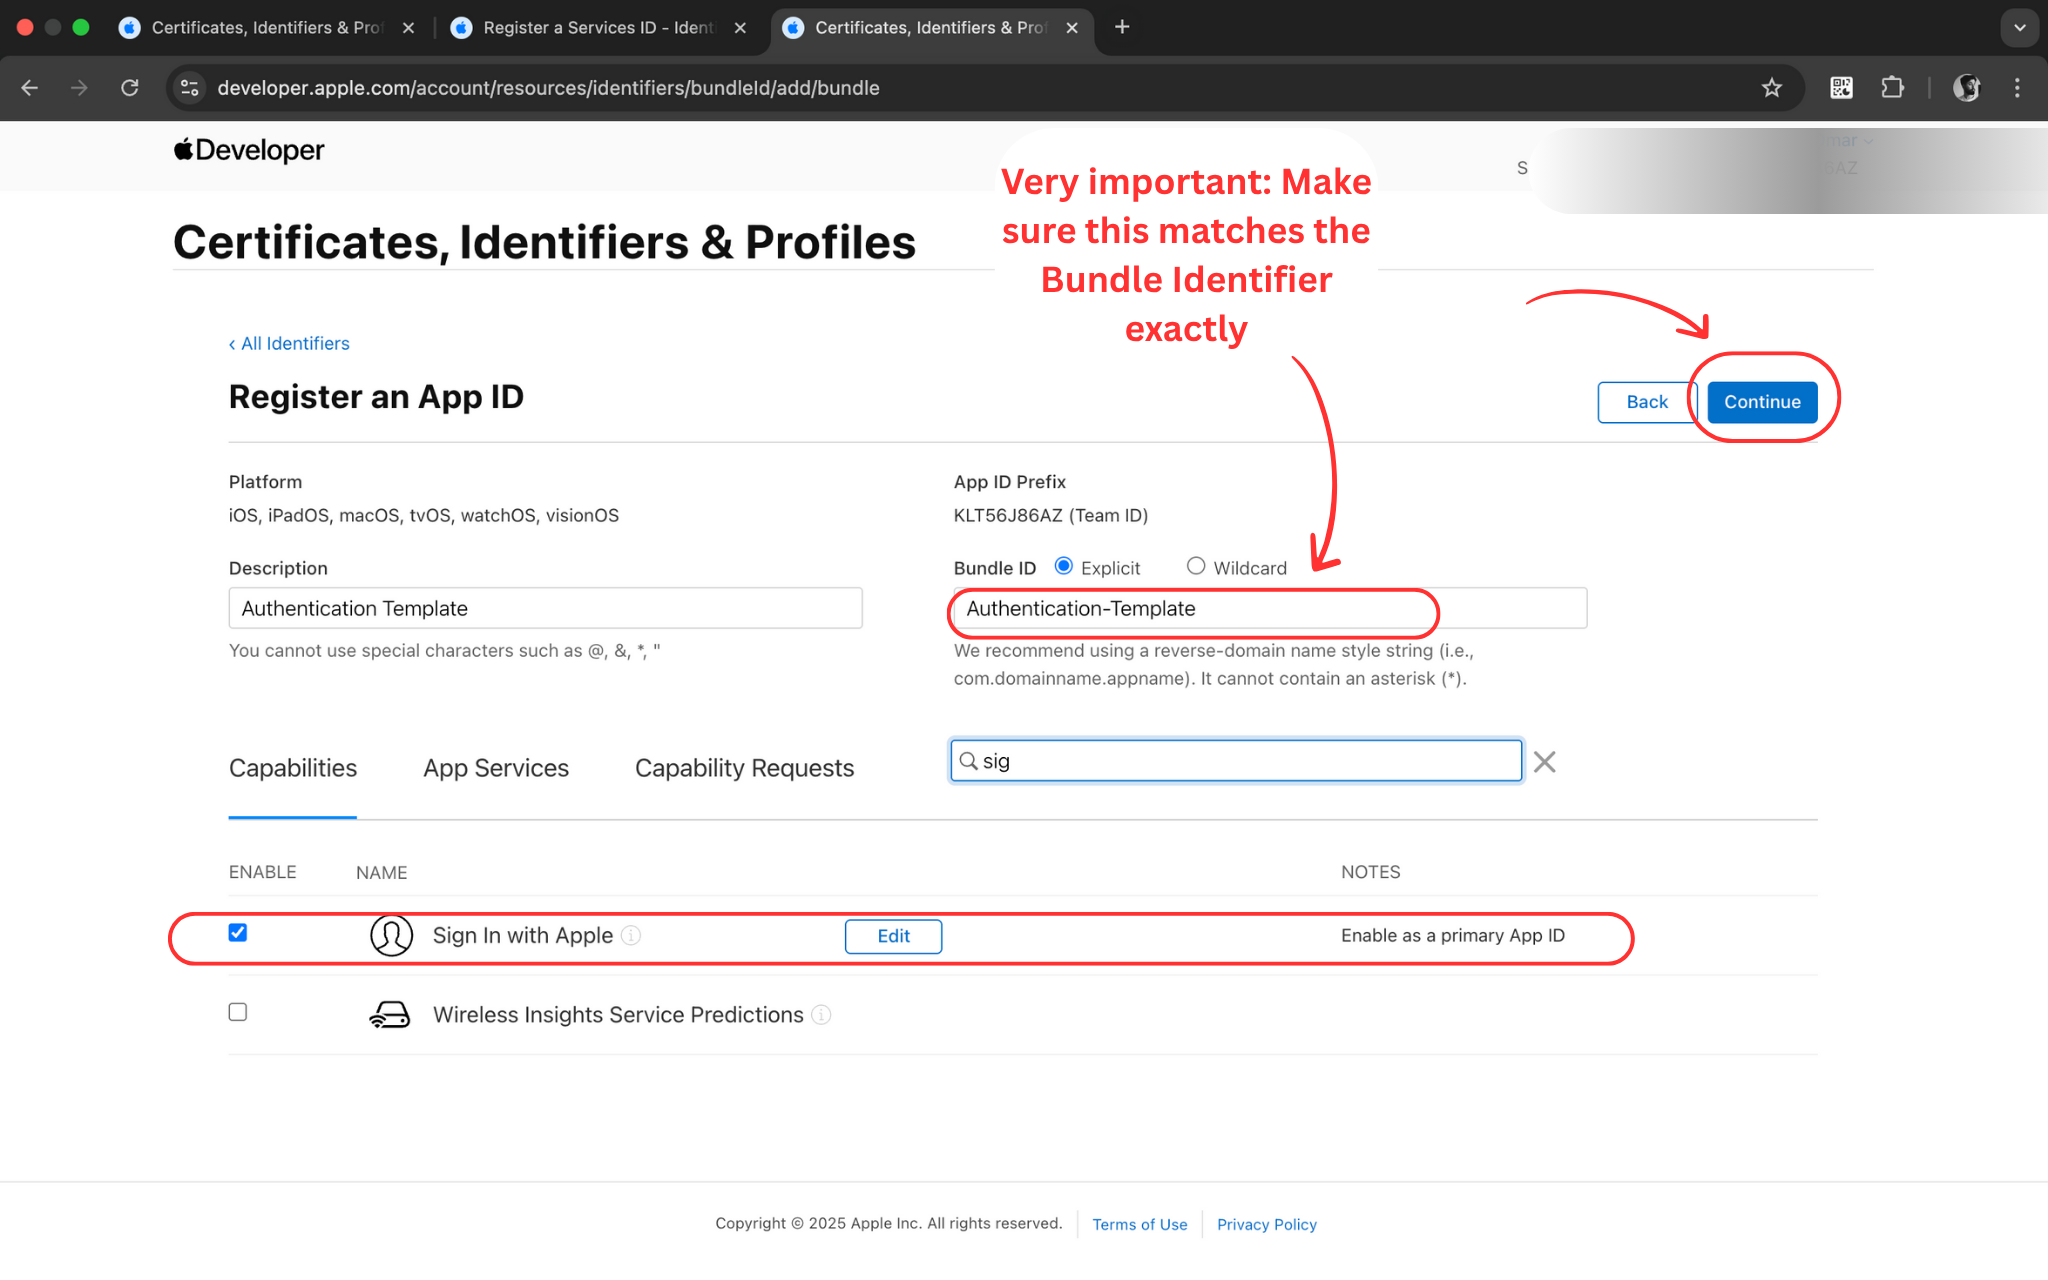Go back via All Identifiers link

click(290, 344)
